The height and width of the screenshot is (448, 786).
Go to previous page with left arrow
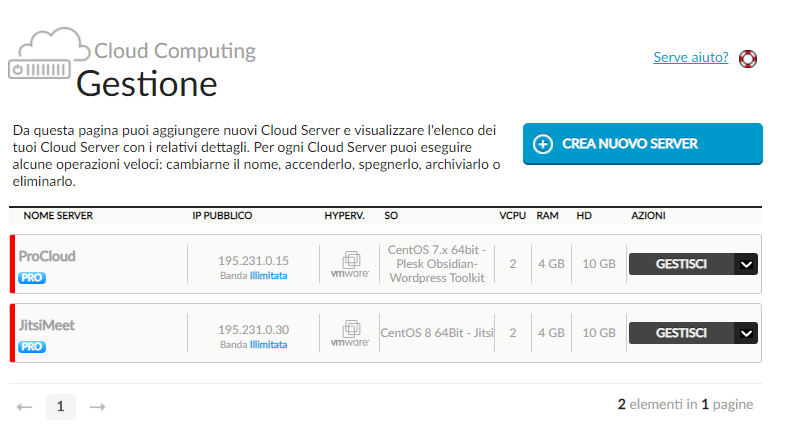[x=25, y=407]
